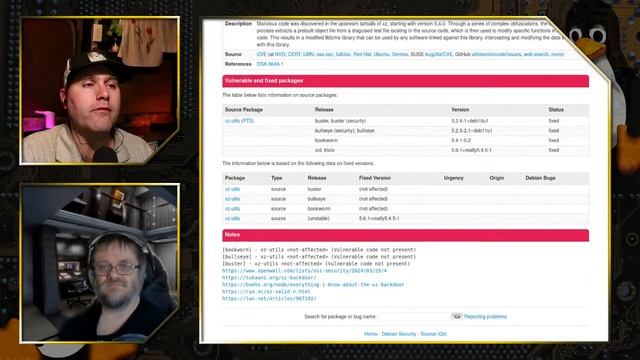Open the Reporting problems link
Image resolution: width=640 pixels, height=360 pixels.
point(485,317)
